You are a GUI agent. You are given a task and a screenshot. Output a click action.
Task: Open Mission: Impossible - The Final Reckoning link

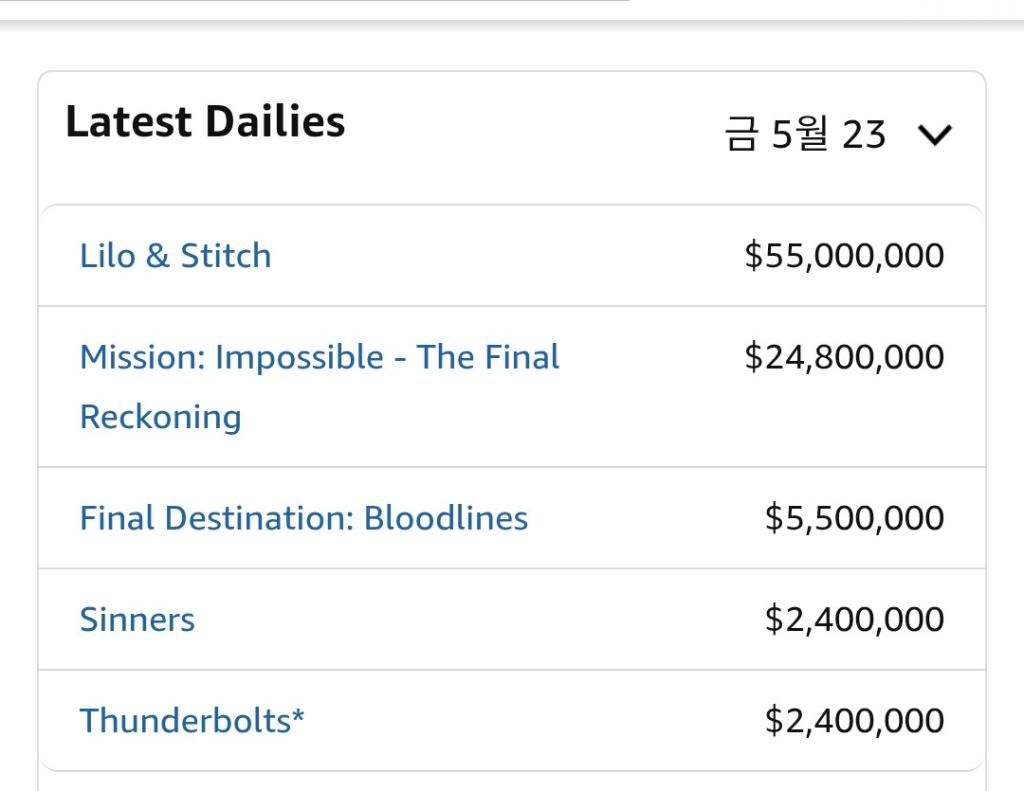pos(319,387)
